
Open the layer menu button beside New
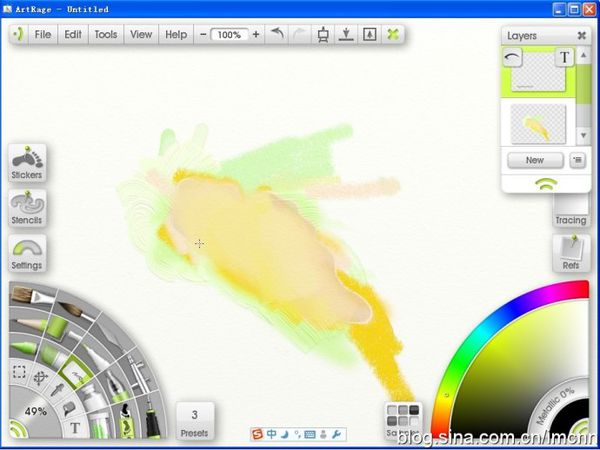pyautogui.click(x=577, y=160)
